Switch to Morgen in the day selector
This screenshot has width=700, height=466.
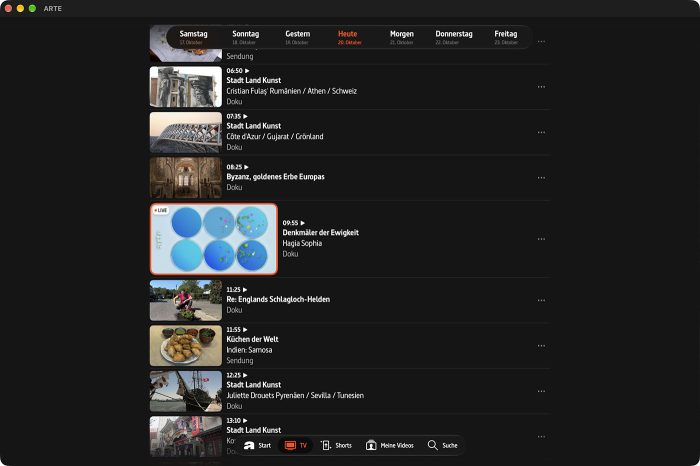tap(401, 37)
